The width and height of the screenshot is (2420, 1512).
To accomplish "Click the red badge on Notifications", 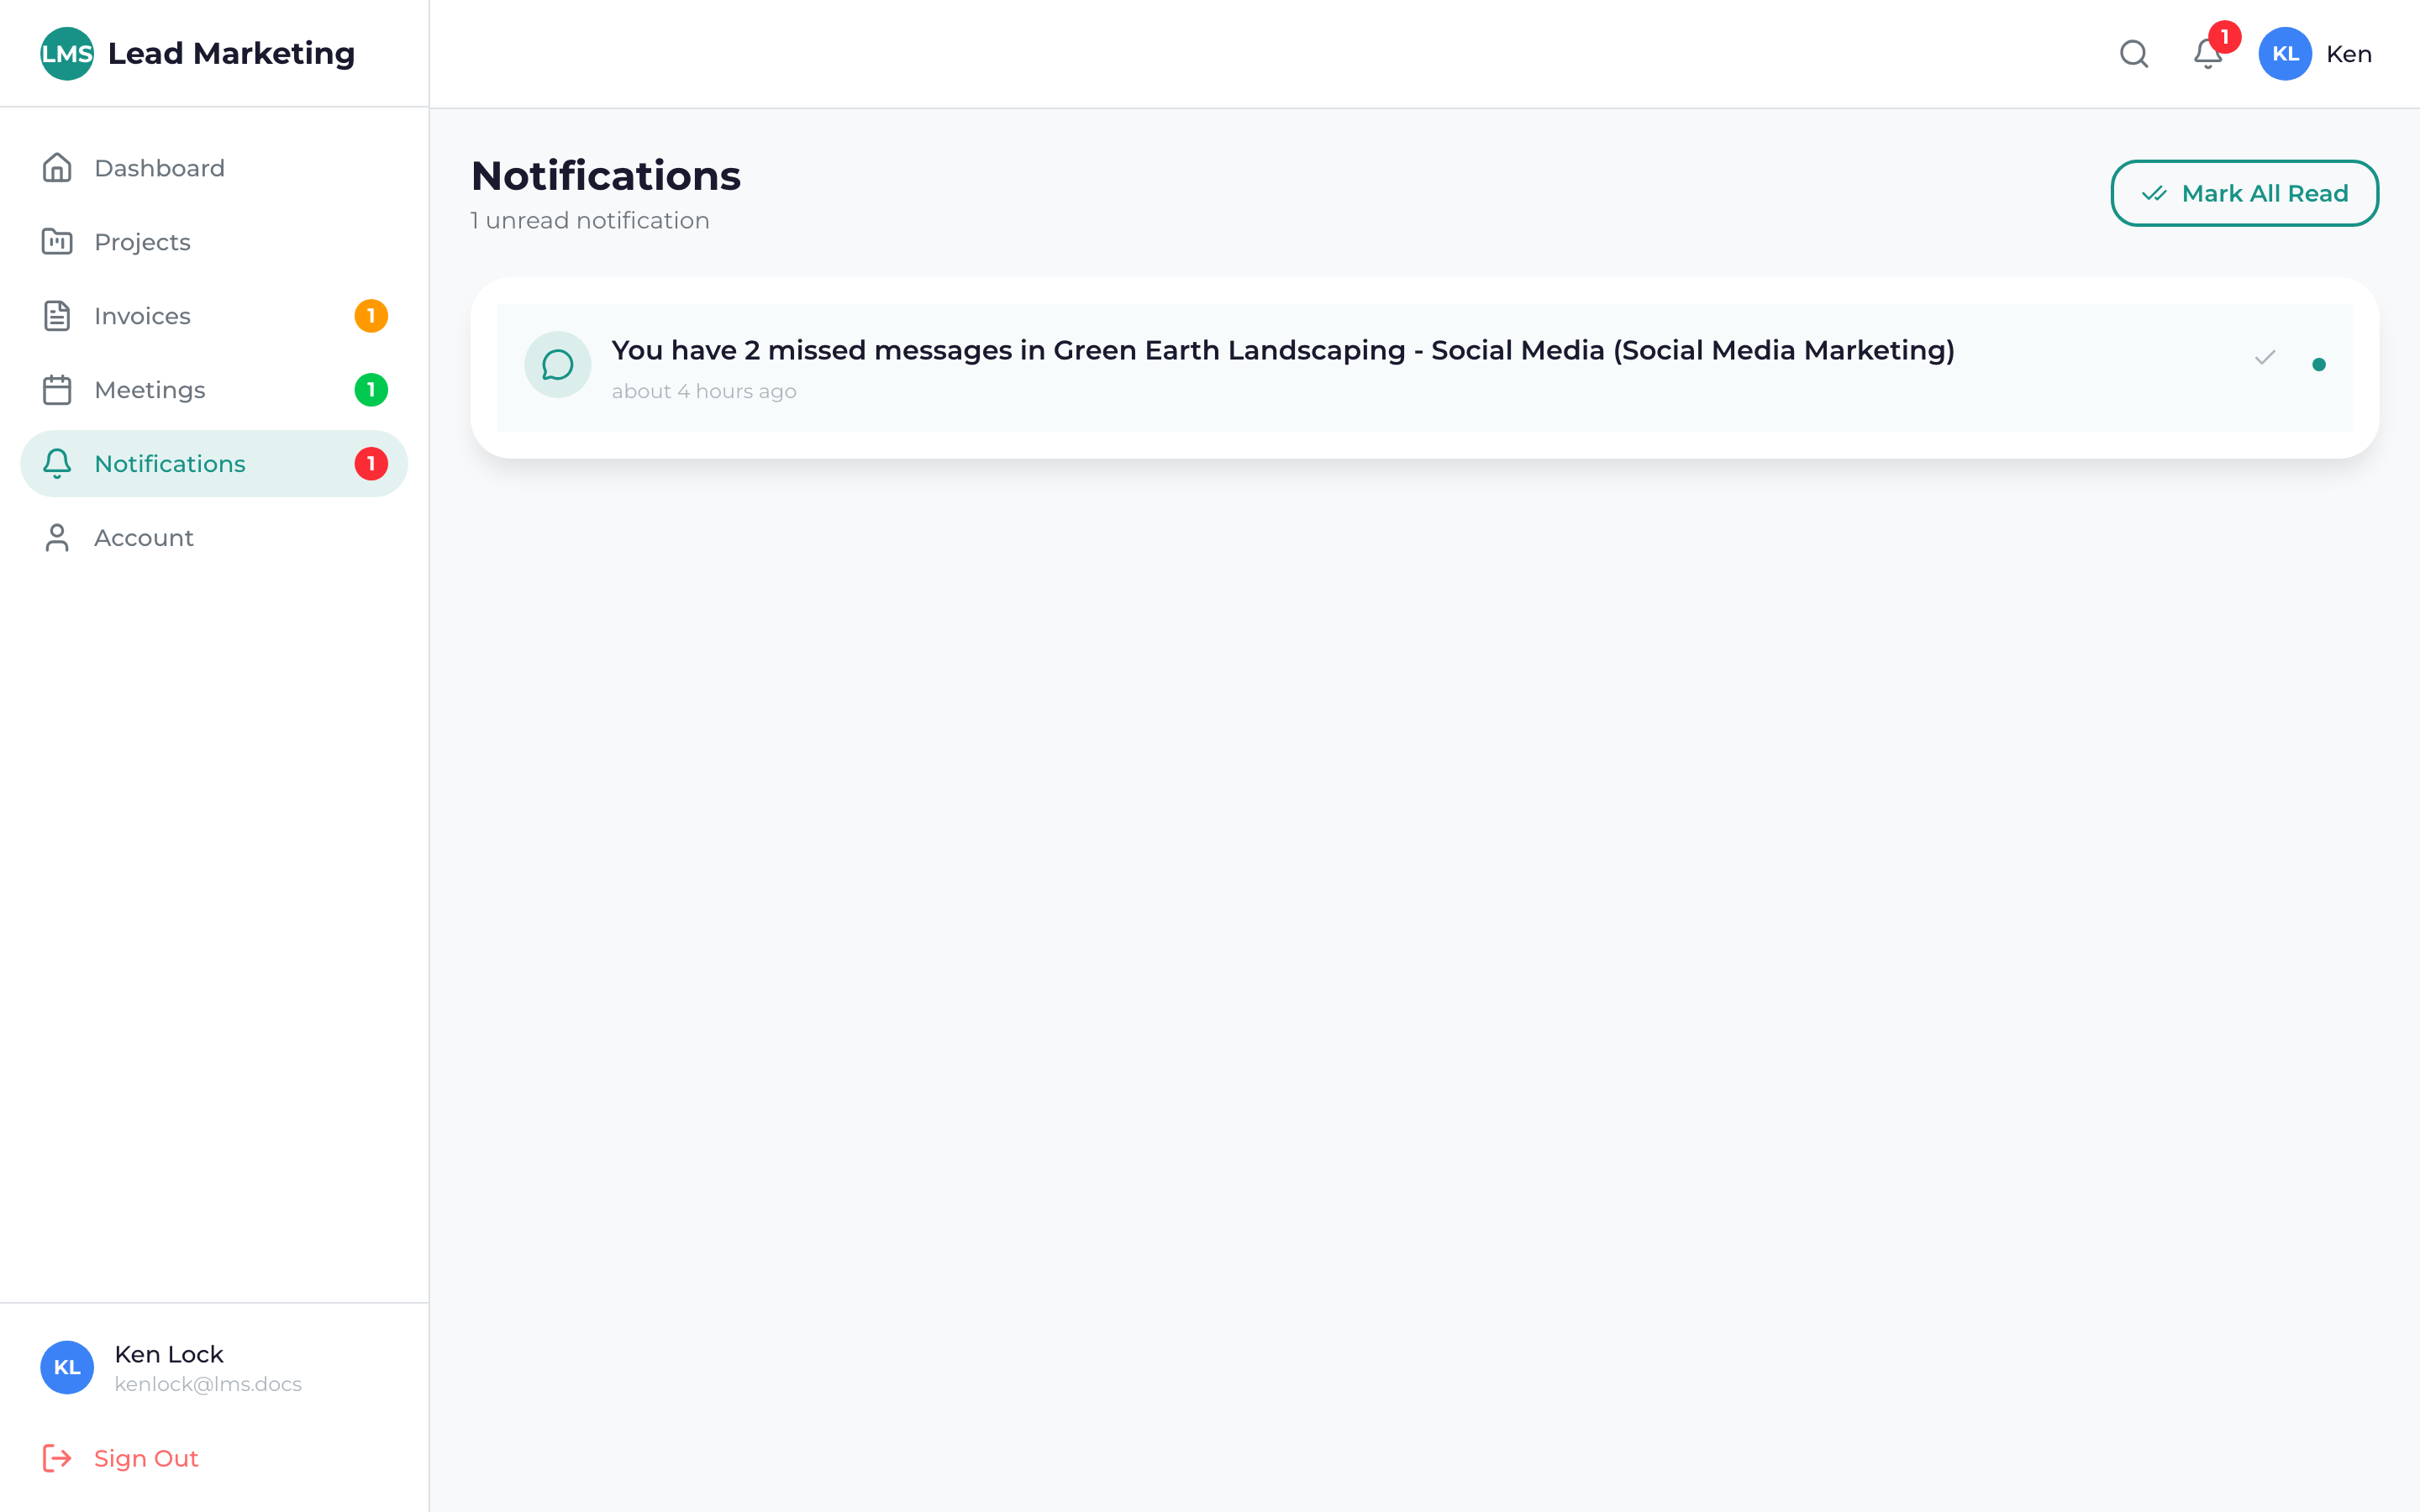I will point(371,463).
